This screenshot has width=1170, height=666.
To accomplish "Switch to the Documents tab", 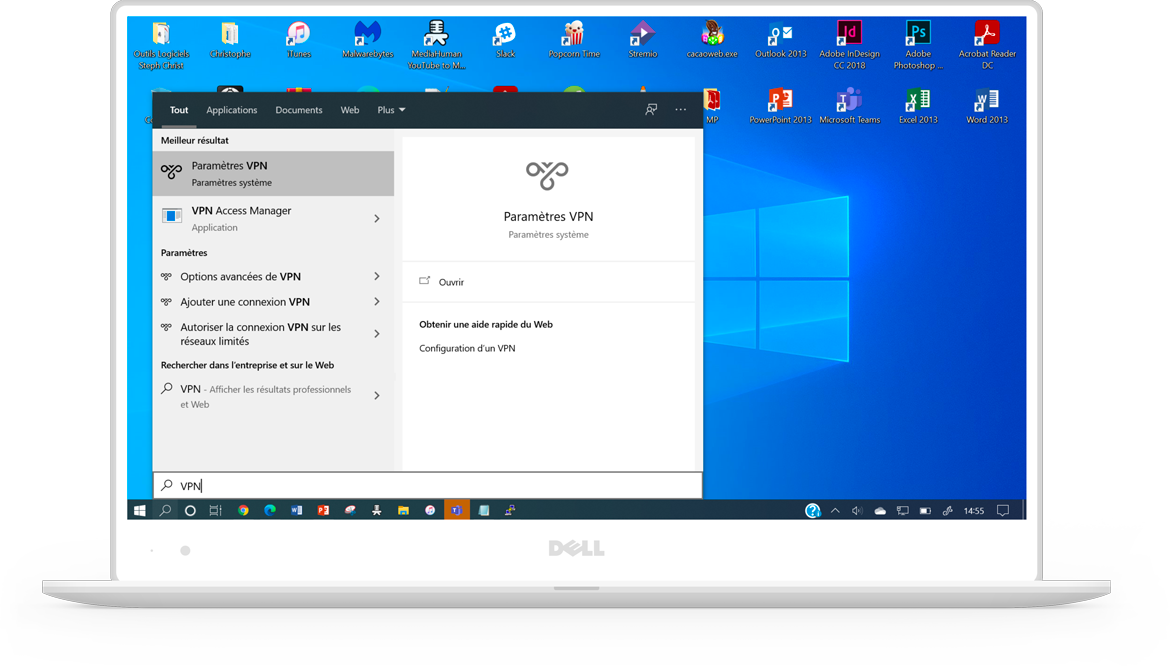I will pos(299,110).
